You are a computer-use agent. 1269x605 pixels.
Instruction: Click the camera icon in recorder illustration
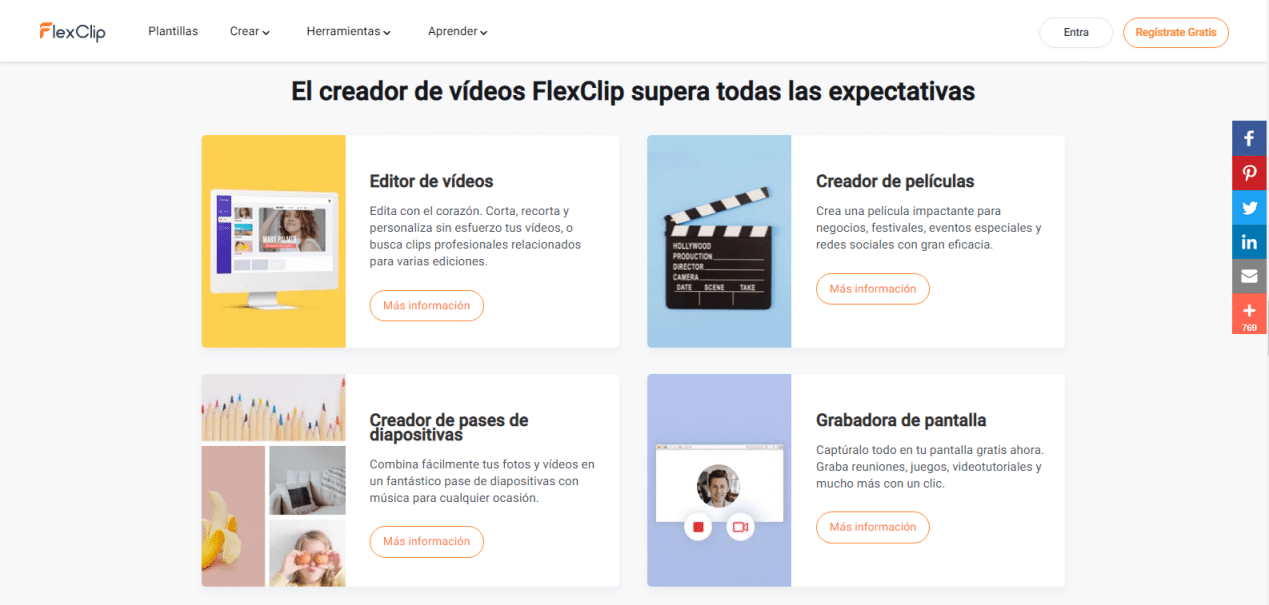740,526
